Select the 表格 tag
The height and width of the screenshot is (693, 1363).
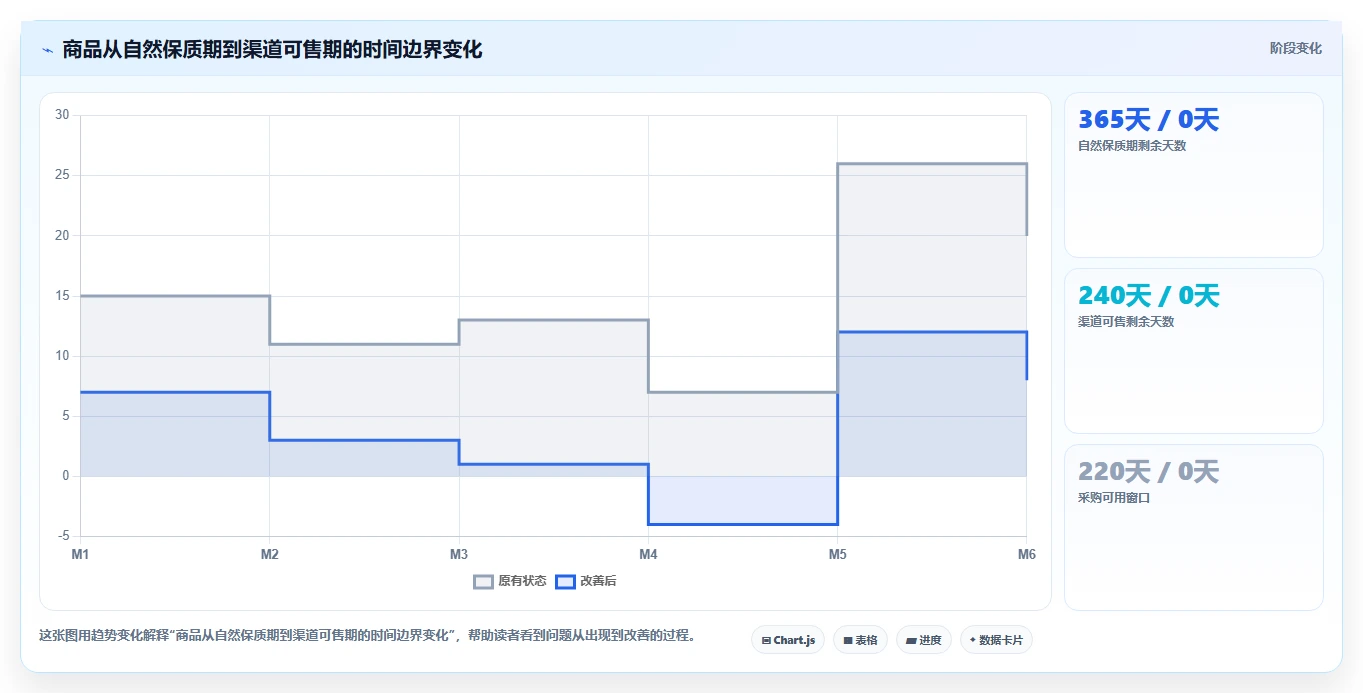tap(860, 640)
